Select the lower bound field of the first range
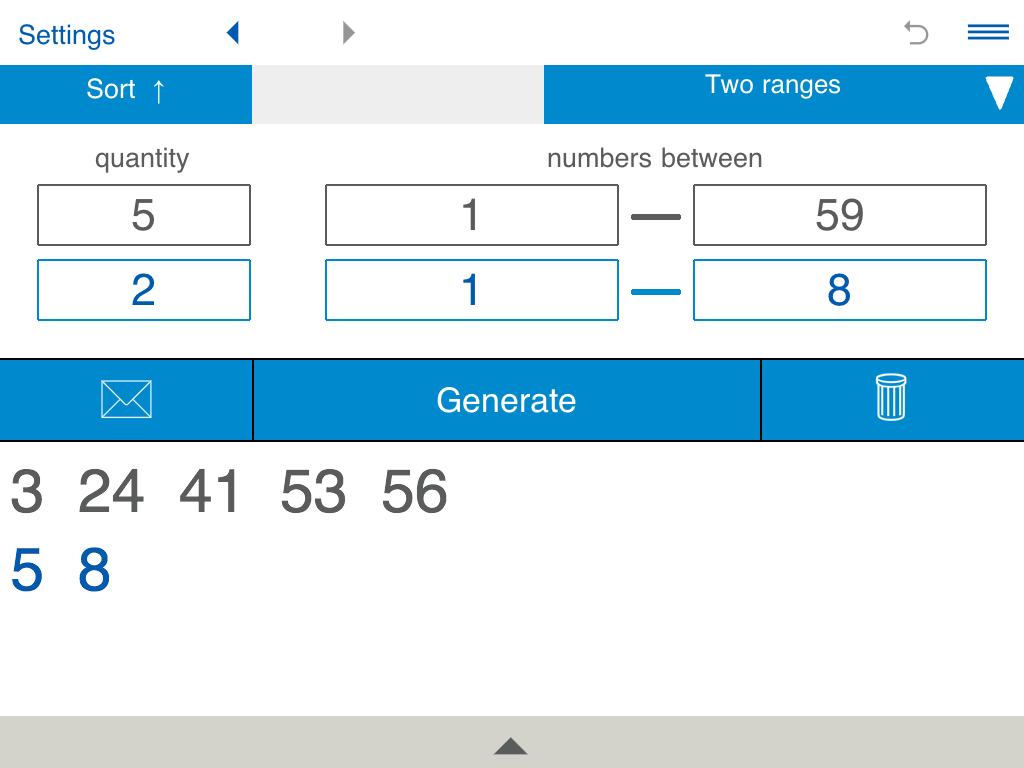The width and height of the screenshot is (1024, 768). pyautogui.click(x=471, y=215)
